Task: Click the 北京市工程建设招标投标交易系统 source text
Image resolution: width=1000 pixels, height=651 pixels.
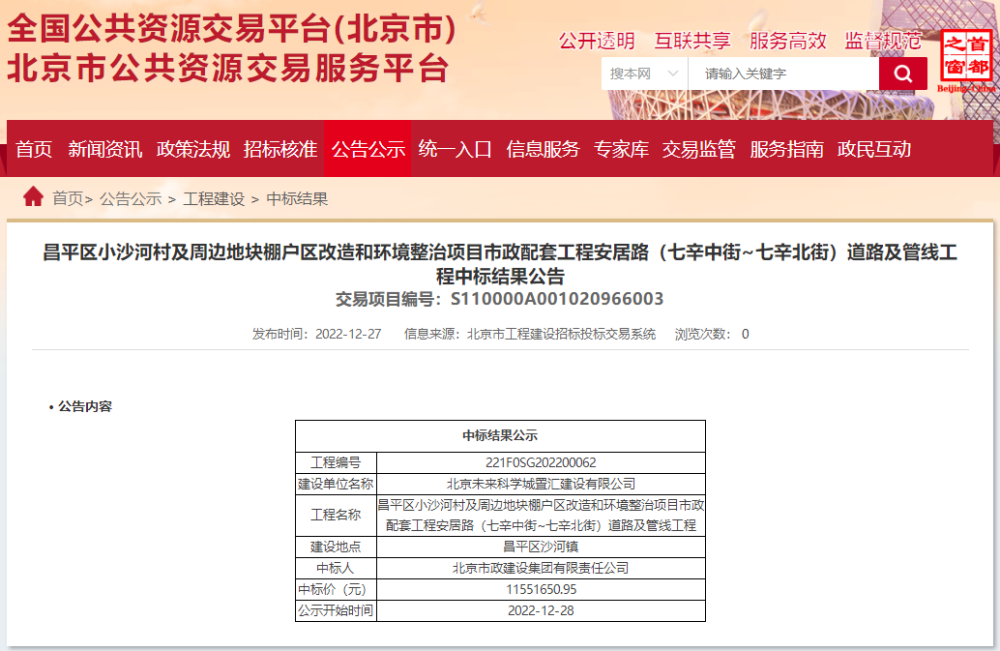Action: tap(561, 334)
